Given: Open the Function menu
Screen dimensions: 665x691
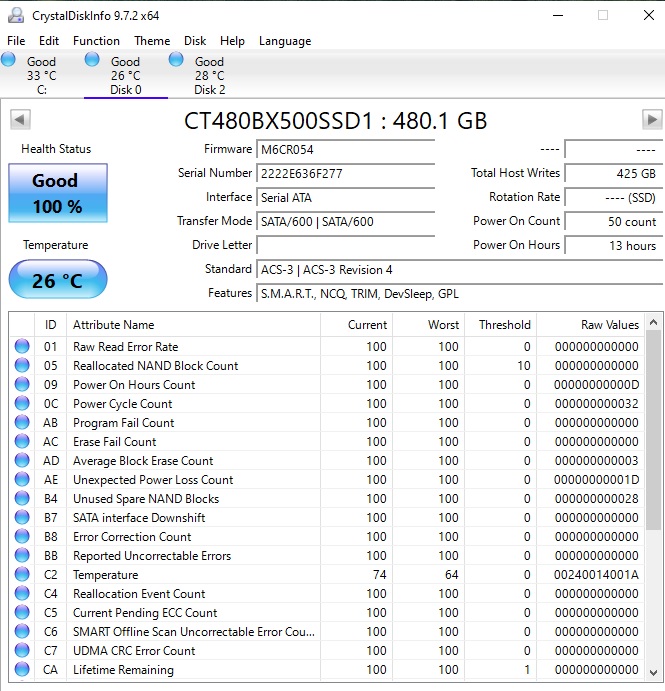Looking at the screenshot, I should [x=96, y=41].
